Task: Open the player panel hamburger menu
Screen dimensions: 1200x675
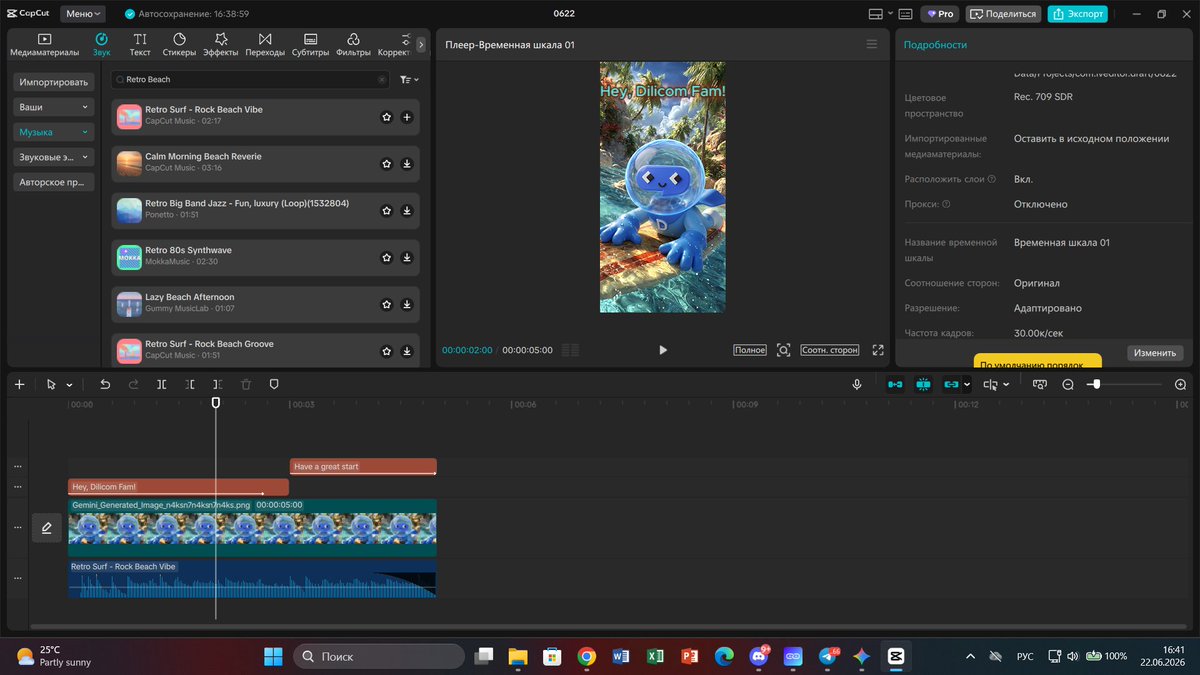Action: [x=872, y=44]
